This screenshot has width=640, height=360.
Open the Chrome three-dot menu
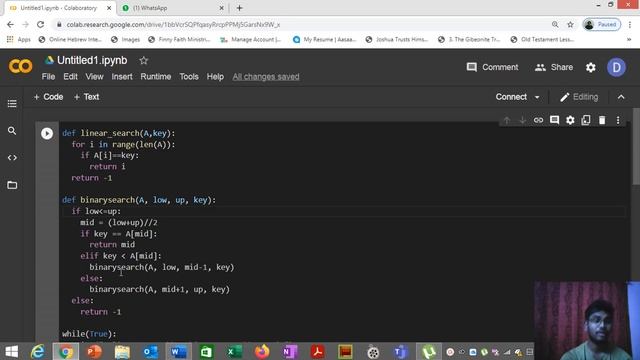630,24
